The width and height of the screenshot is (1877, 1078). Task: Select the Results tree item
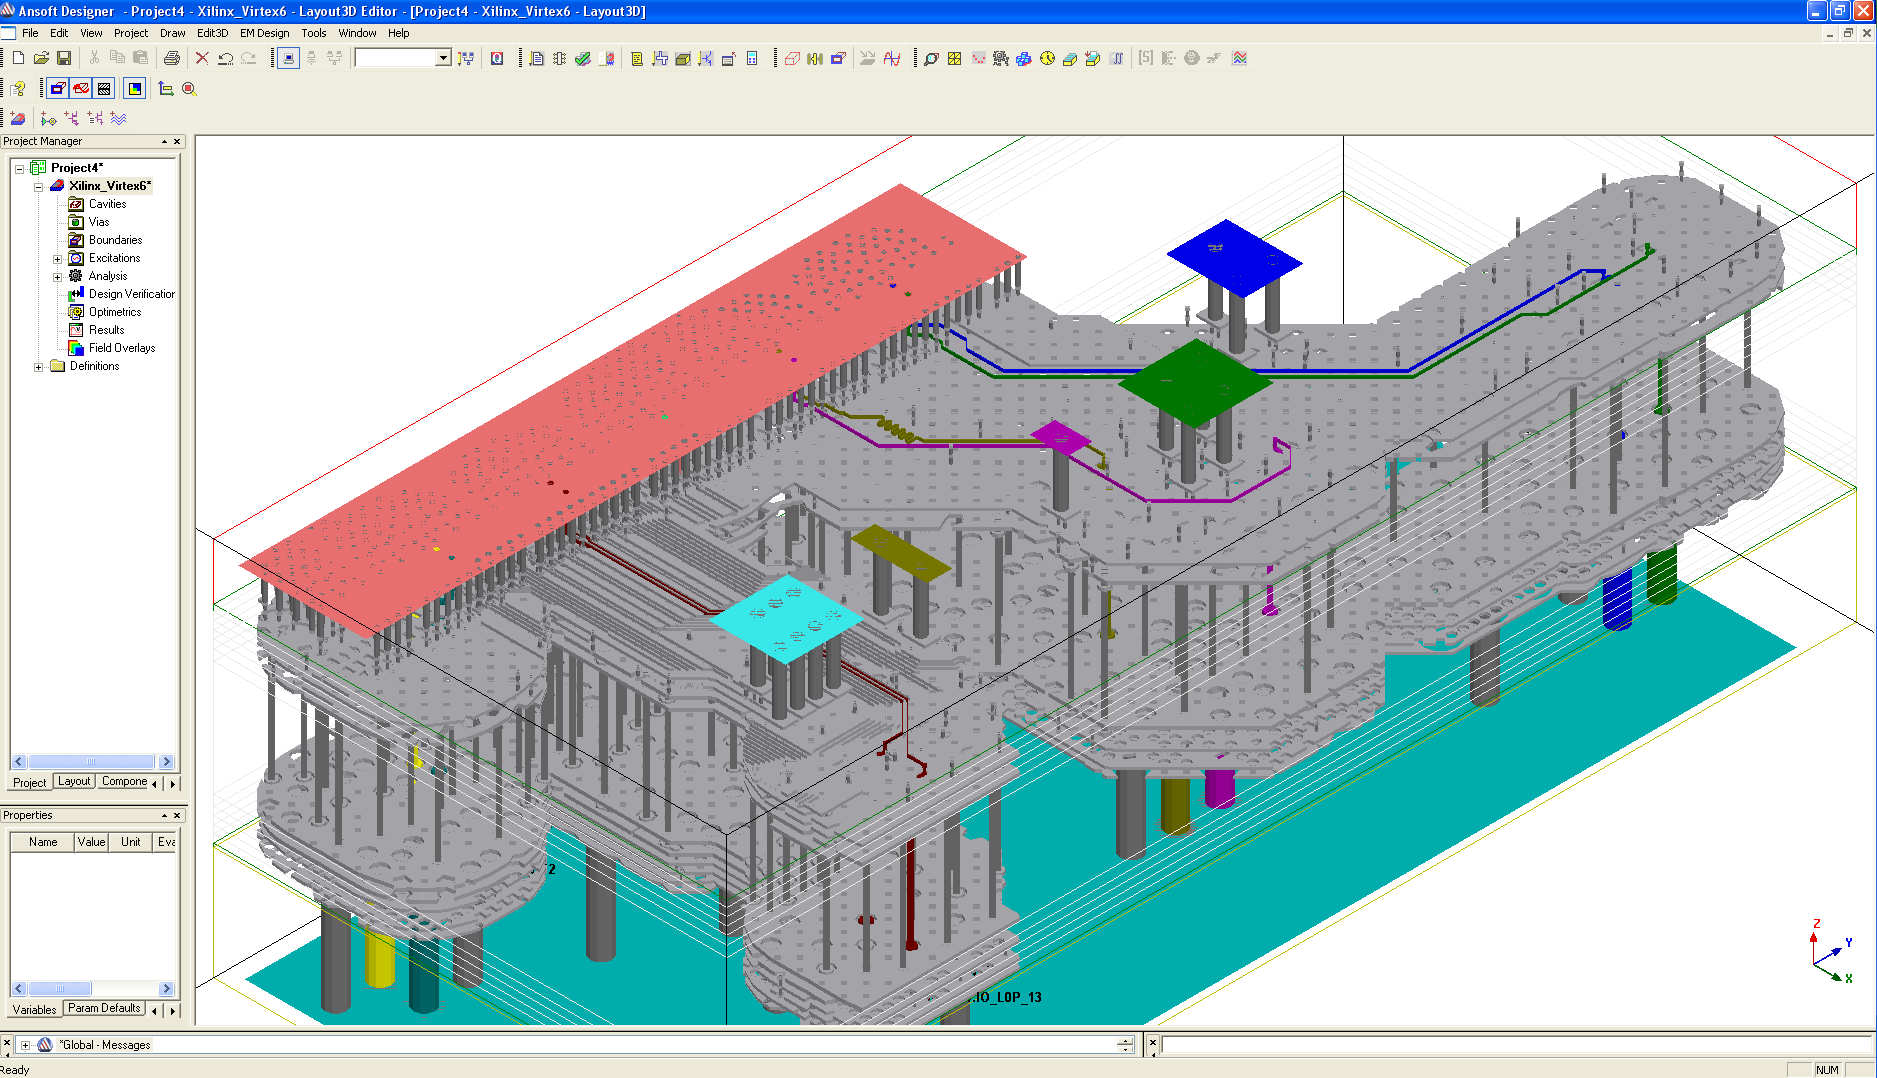click(107, 330)
